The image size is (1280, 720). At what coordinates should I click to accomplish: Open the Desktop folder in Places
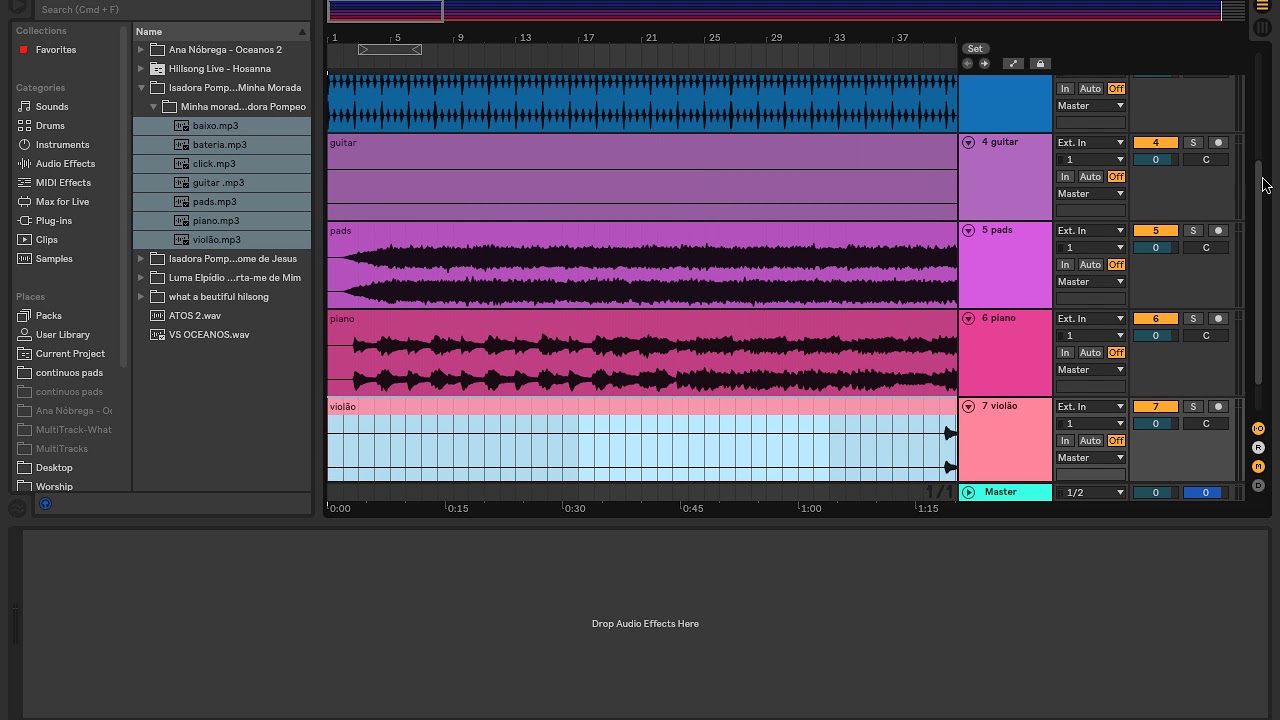(x=54, y=468)
